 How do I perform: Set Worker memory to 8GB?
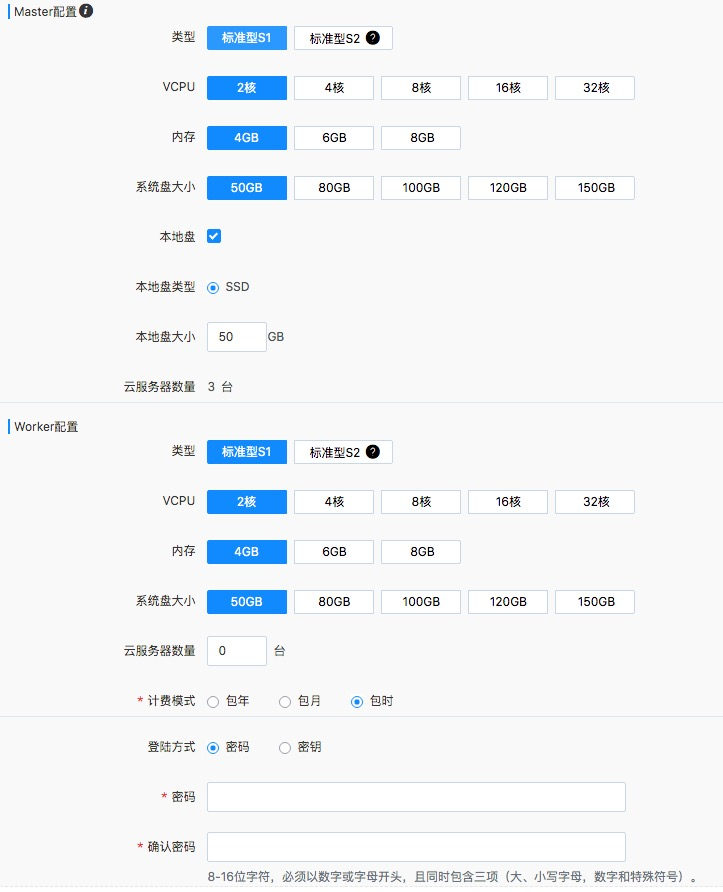coord(421,552)
